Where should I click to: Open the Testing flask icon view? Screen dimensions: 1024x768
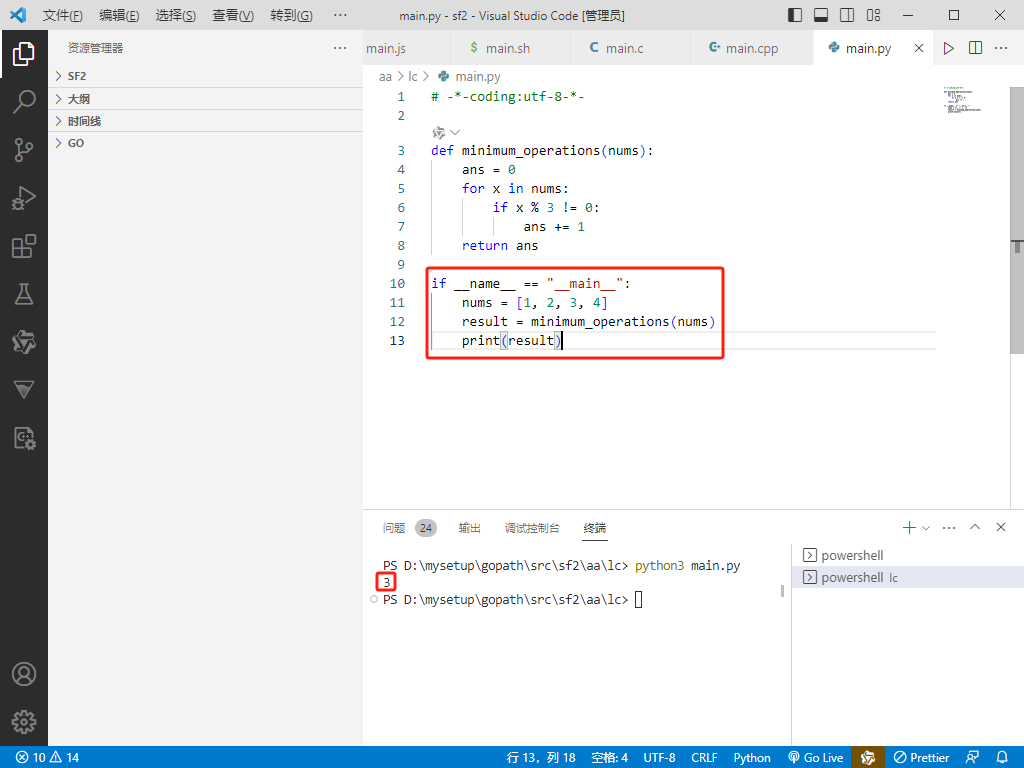tap(24, 294)
